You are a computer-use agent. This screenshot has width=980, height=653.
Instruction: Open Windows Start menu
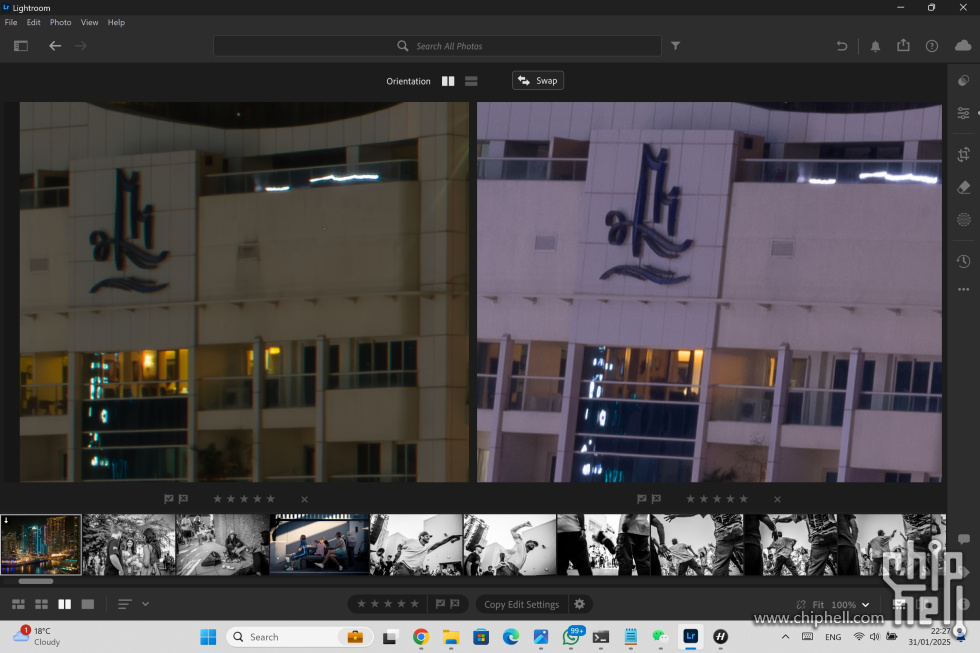[x=208, y=637]
